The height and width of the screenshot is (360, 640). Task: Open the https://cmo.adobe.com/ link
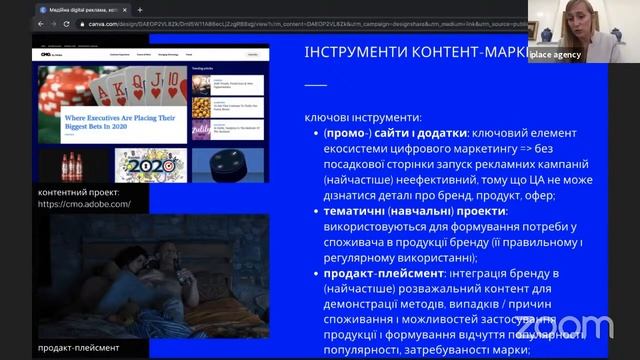84,204
